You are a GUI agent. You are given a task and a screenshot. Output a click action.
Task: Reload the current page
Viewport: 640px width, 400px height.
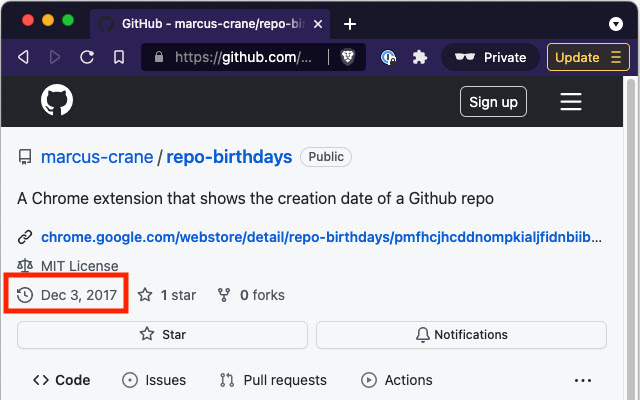tap(87, 57)
